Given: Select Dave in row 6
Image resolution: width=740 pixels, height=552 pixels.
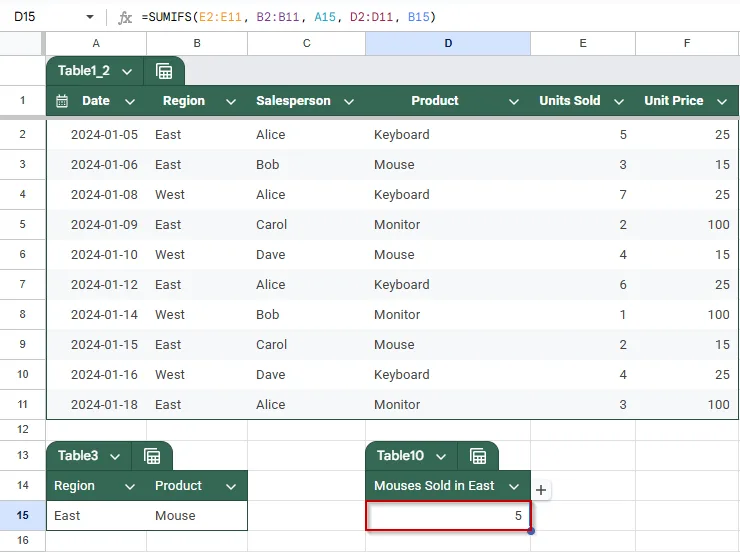Looking at the screenshot, I should point(307,255).
